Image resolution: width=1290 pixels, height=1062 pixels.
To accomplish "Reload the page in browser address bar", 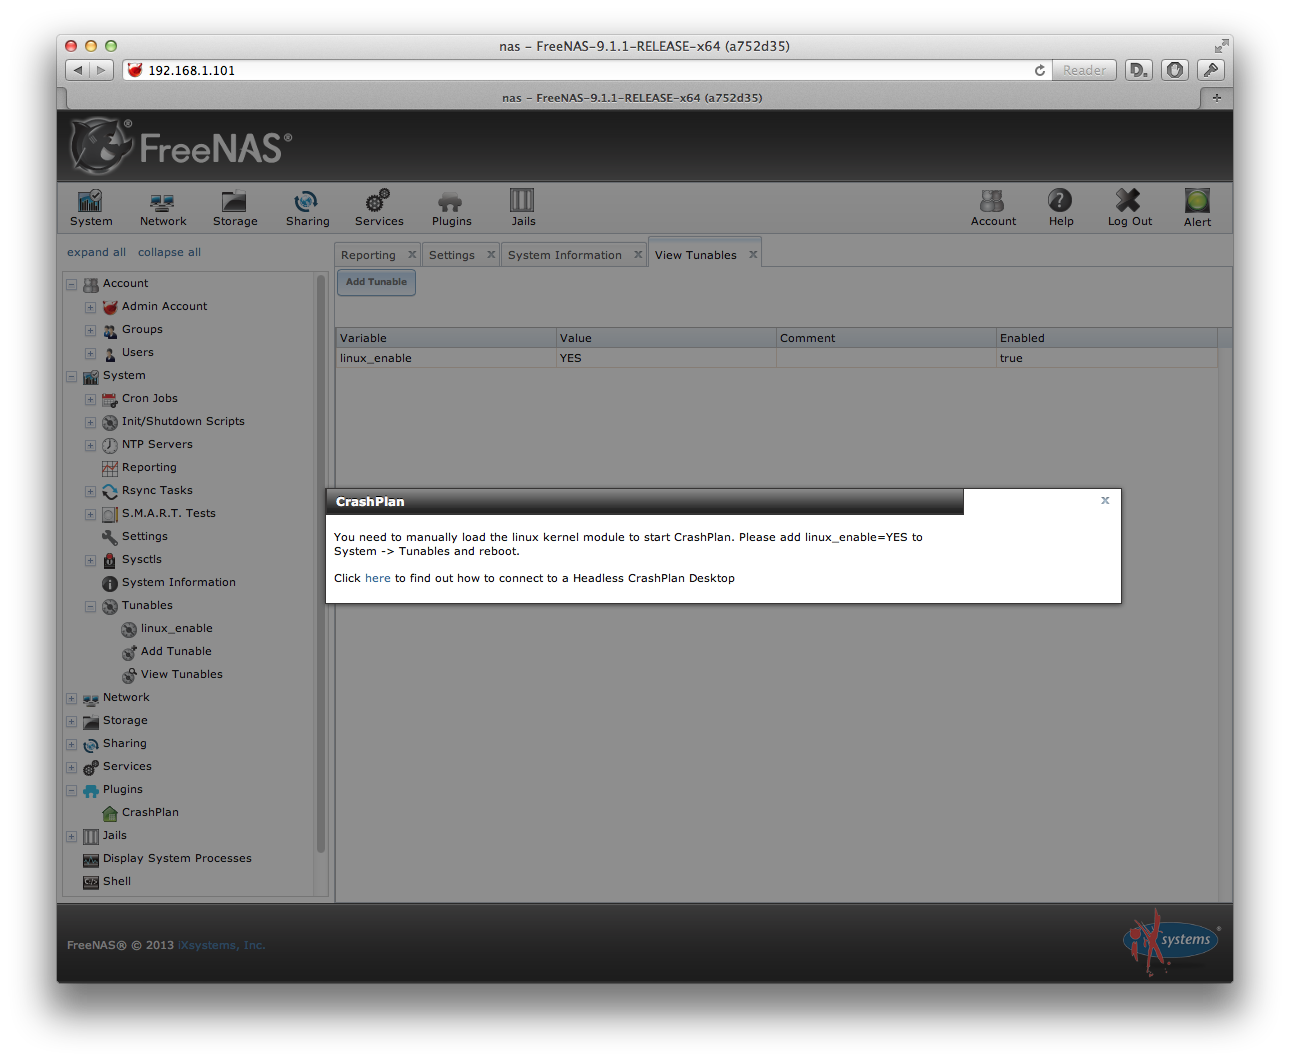I will click(x=1040, y=70).
